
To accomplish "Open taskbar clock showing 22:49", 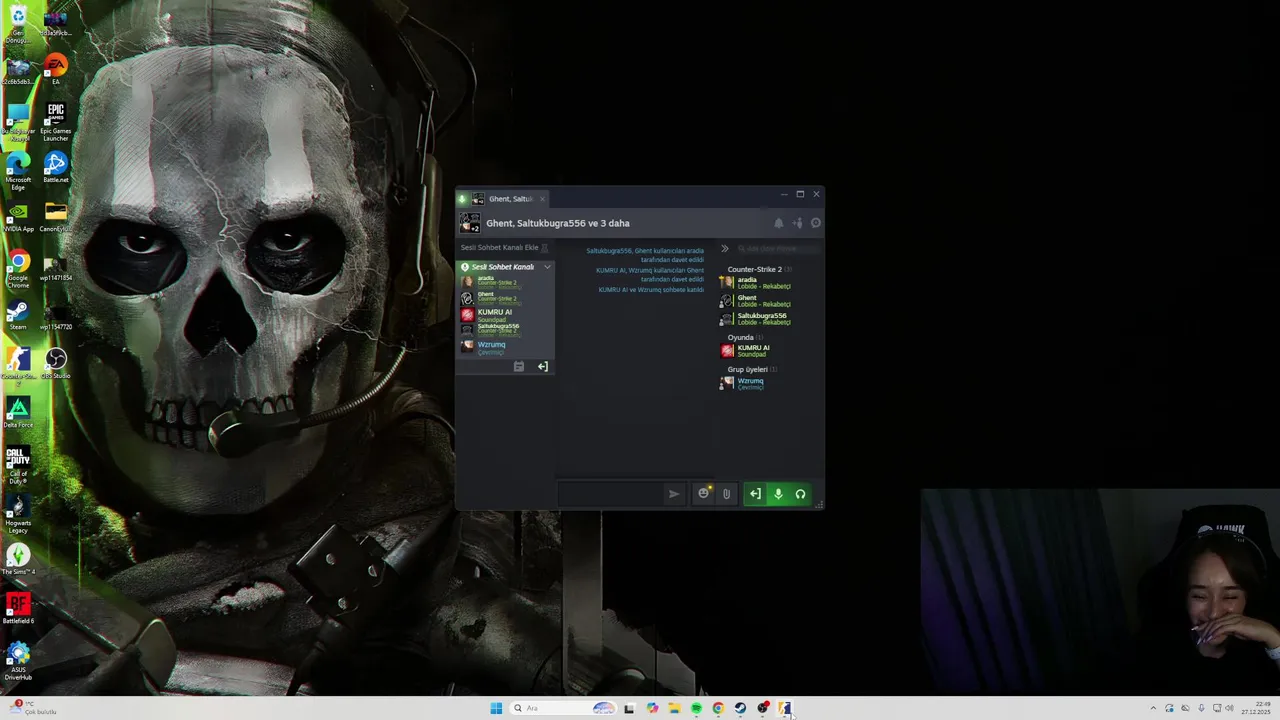I will click(x=1256, y=708).
